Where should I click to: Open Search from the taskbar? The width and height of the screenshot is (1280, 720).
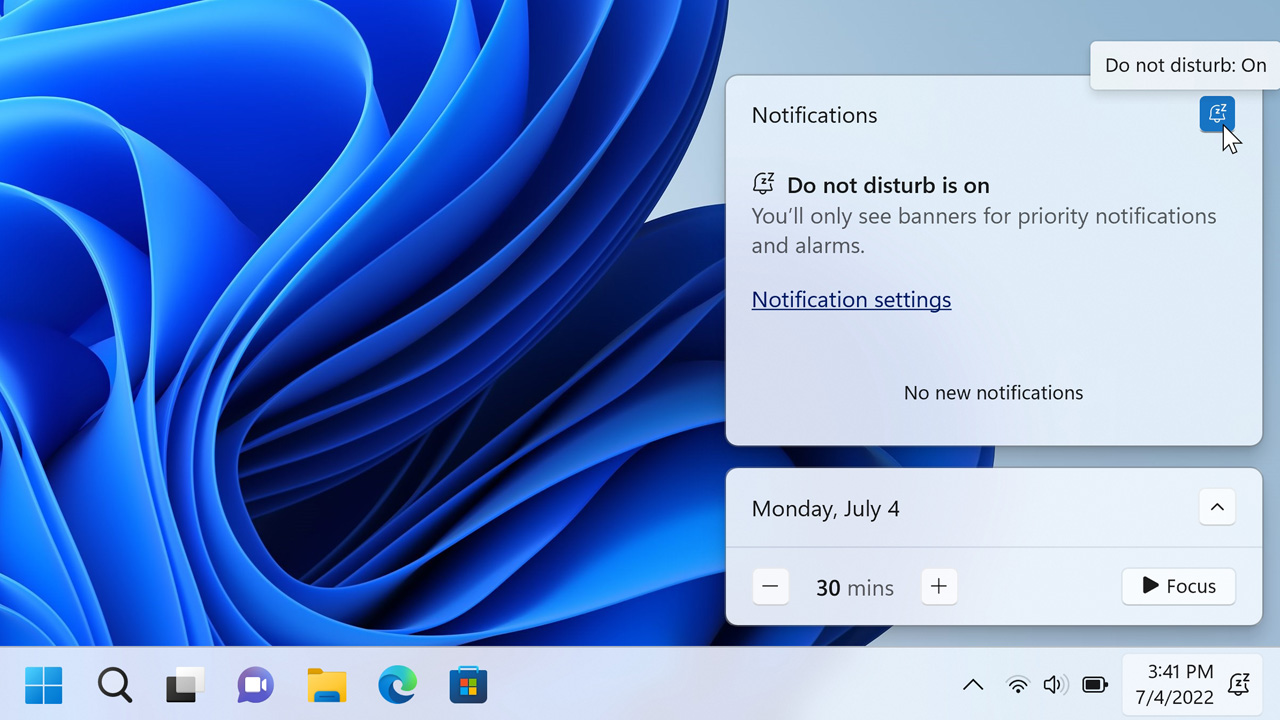(x=114, y=685)
